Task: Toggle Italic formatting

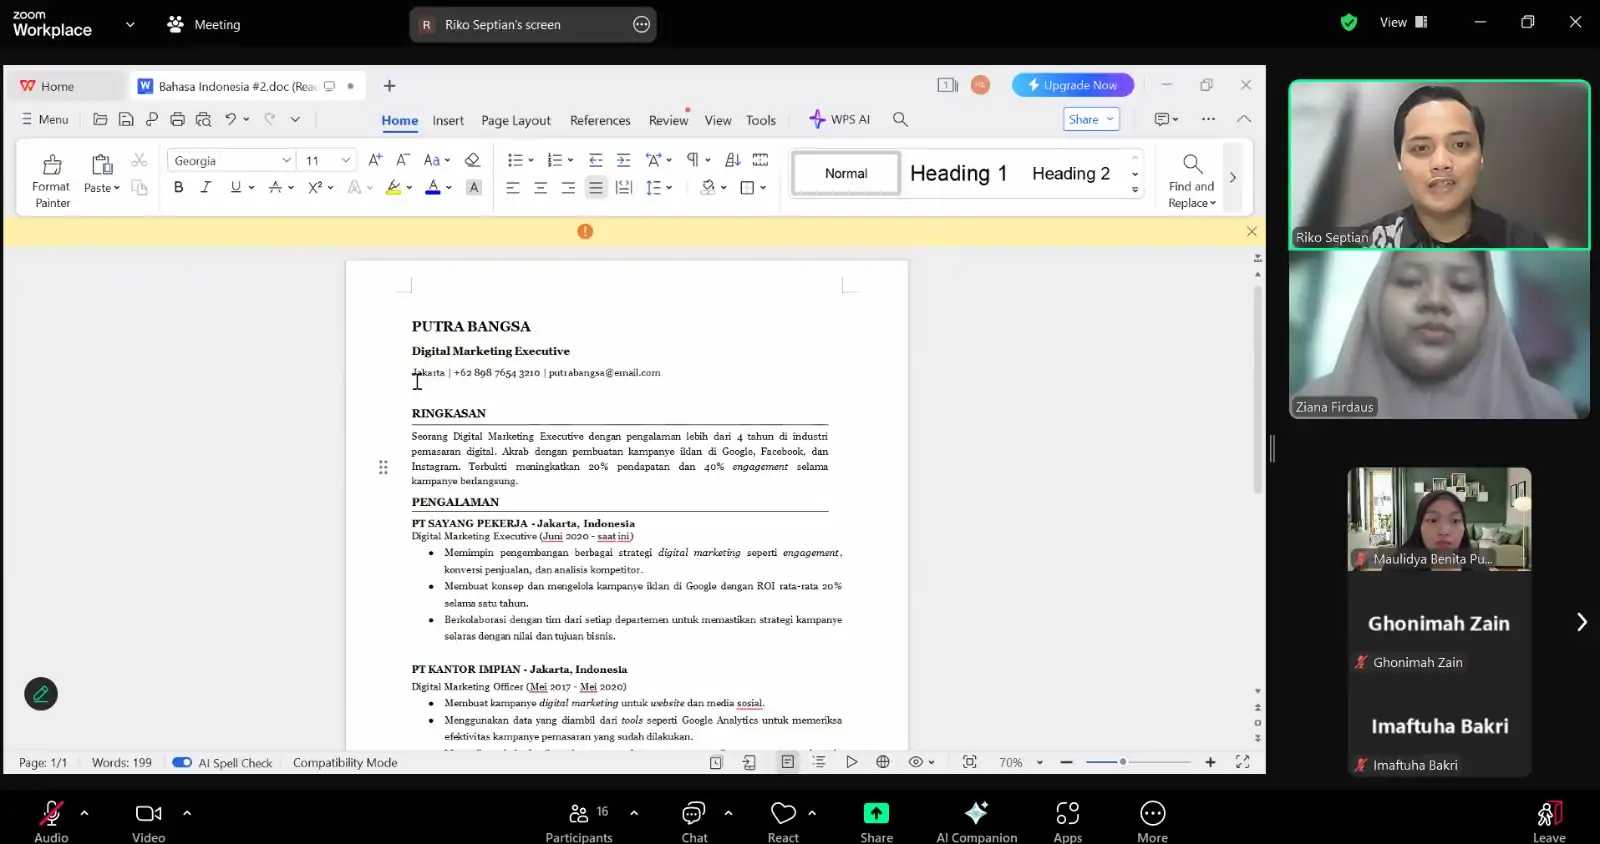Action: coord(206,187)
